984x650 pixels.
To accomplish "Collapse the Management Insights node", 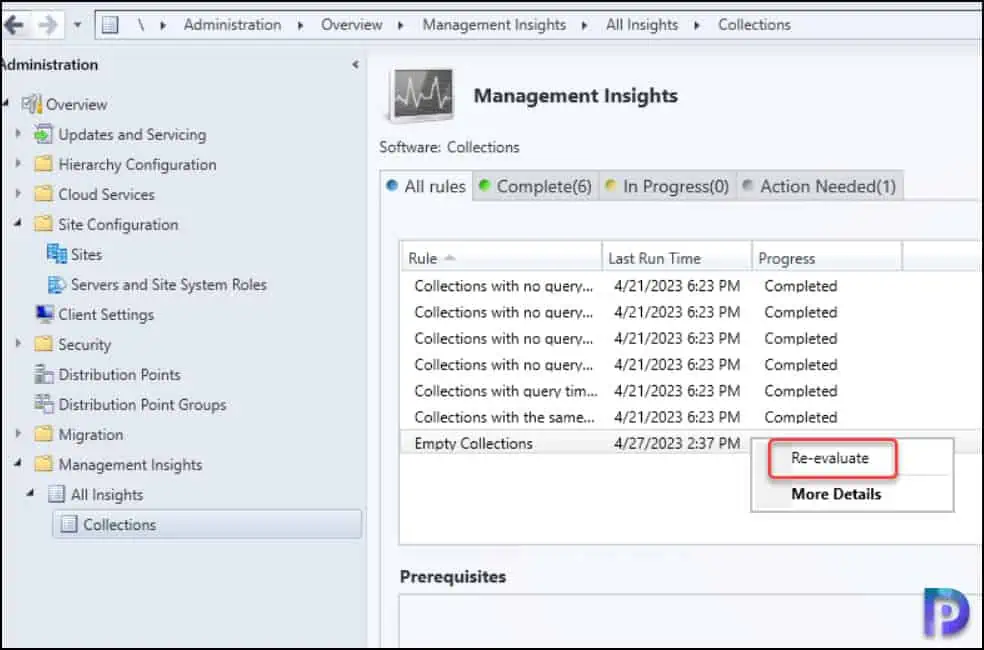I will (18, 462).
